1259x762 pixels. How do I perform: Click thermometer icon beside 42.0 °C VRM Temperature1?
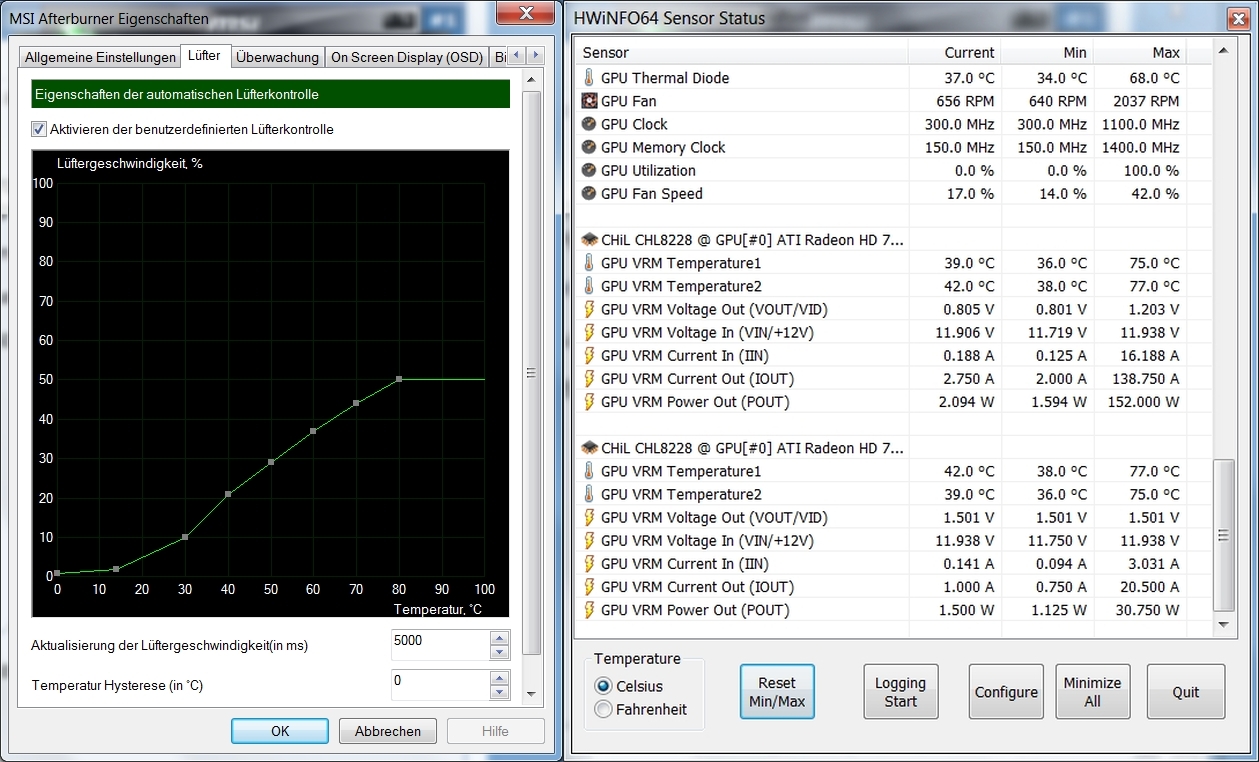coord(589,471)
